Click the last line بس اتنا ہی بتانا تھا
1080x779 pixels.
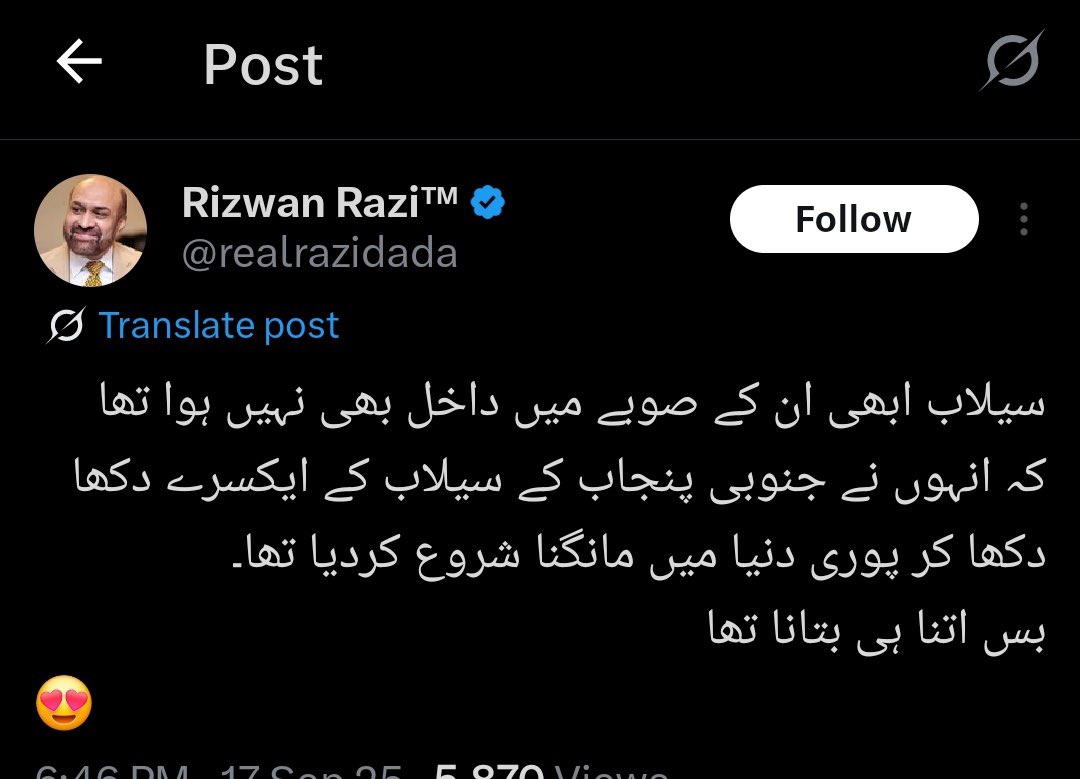click(877, 630)
